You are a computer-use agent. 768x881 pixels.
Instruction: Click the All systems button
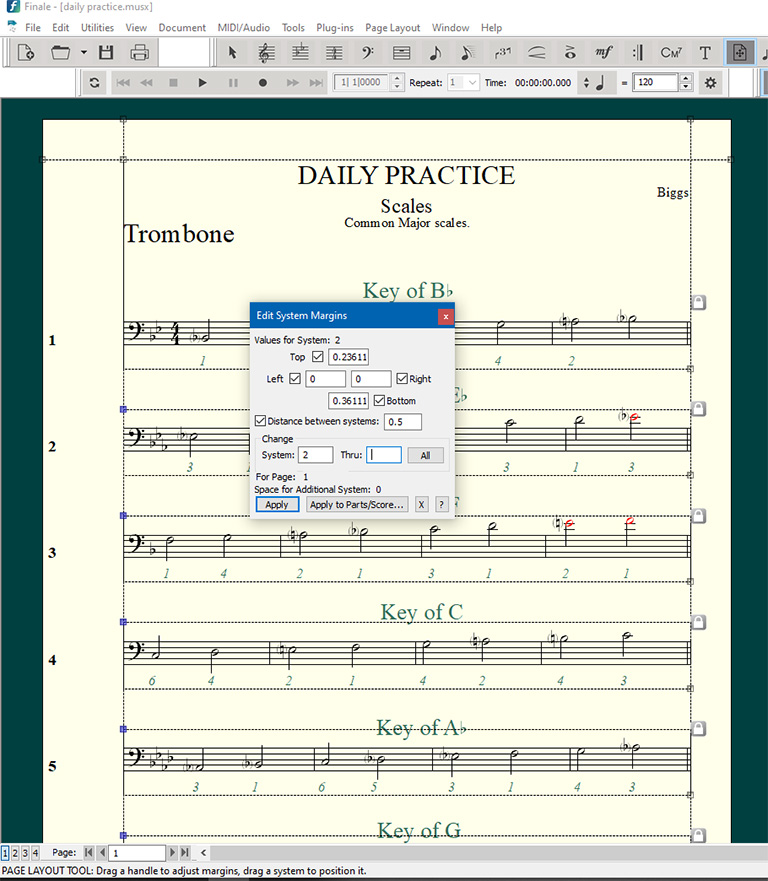(x=425, y=455)
